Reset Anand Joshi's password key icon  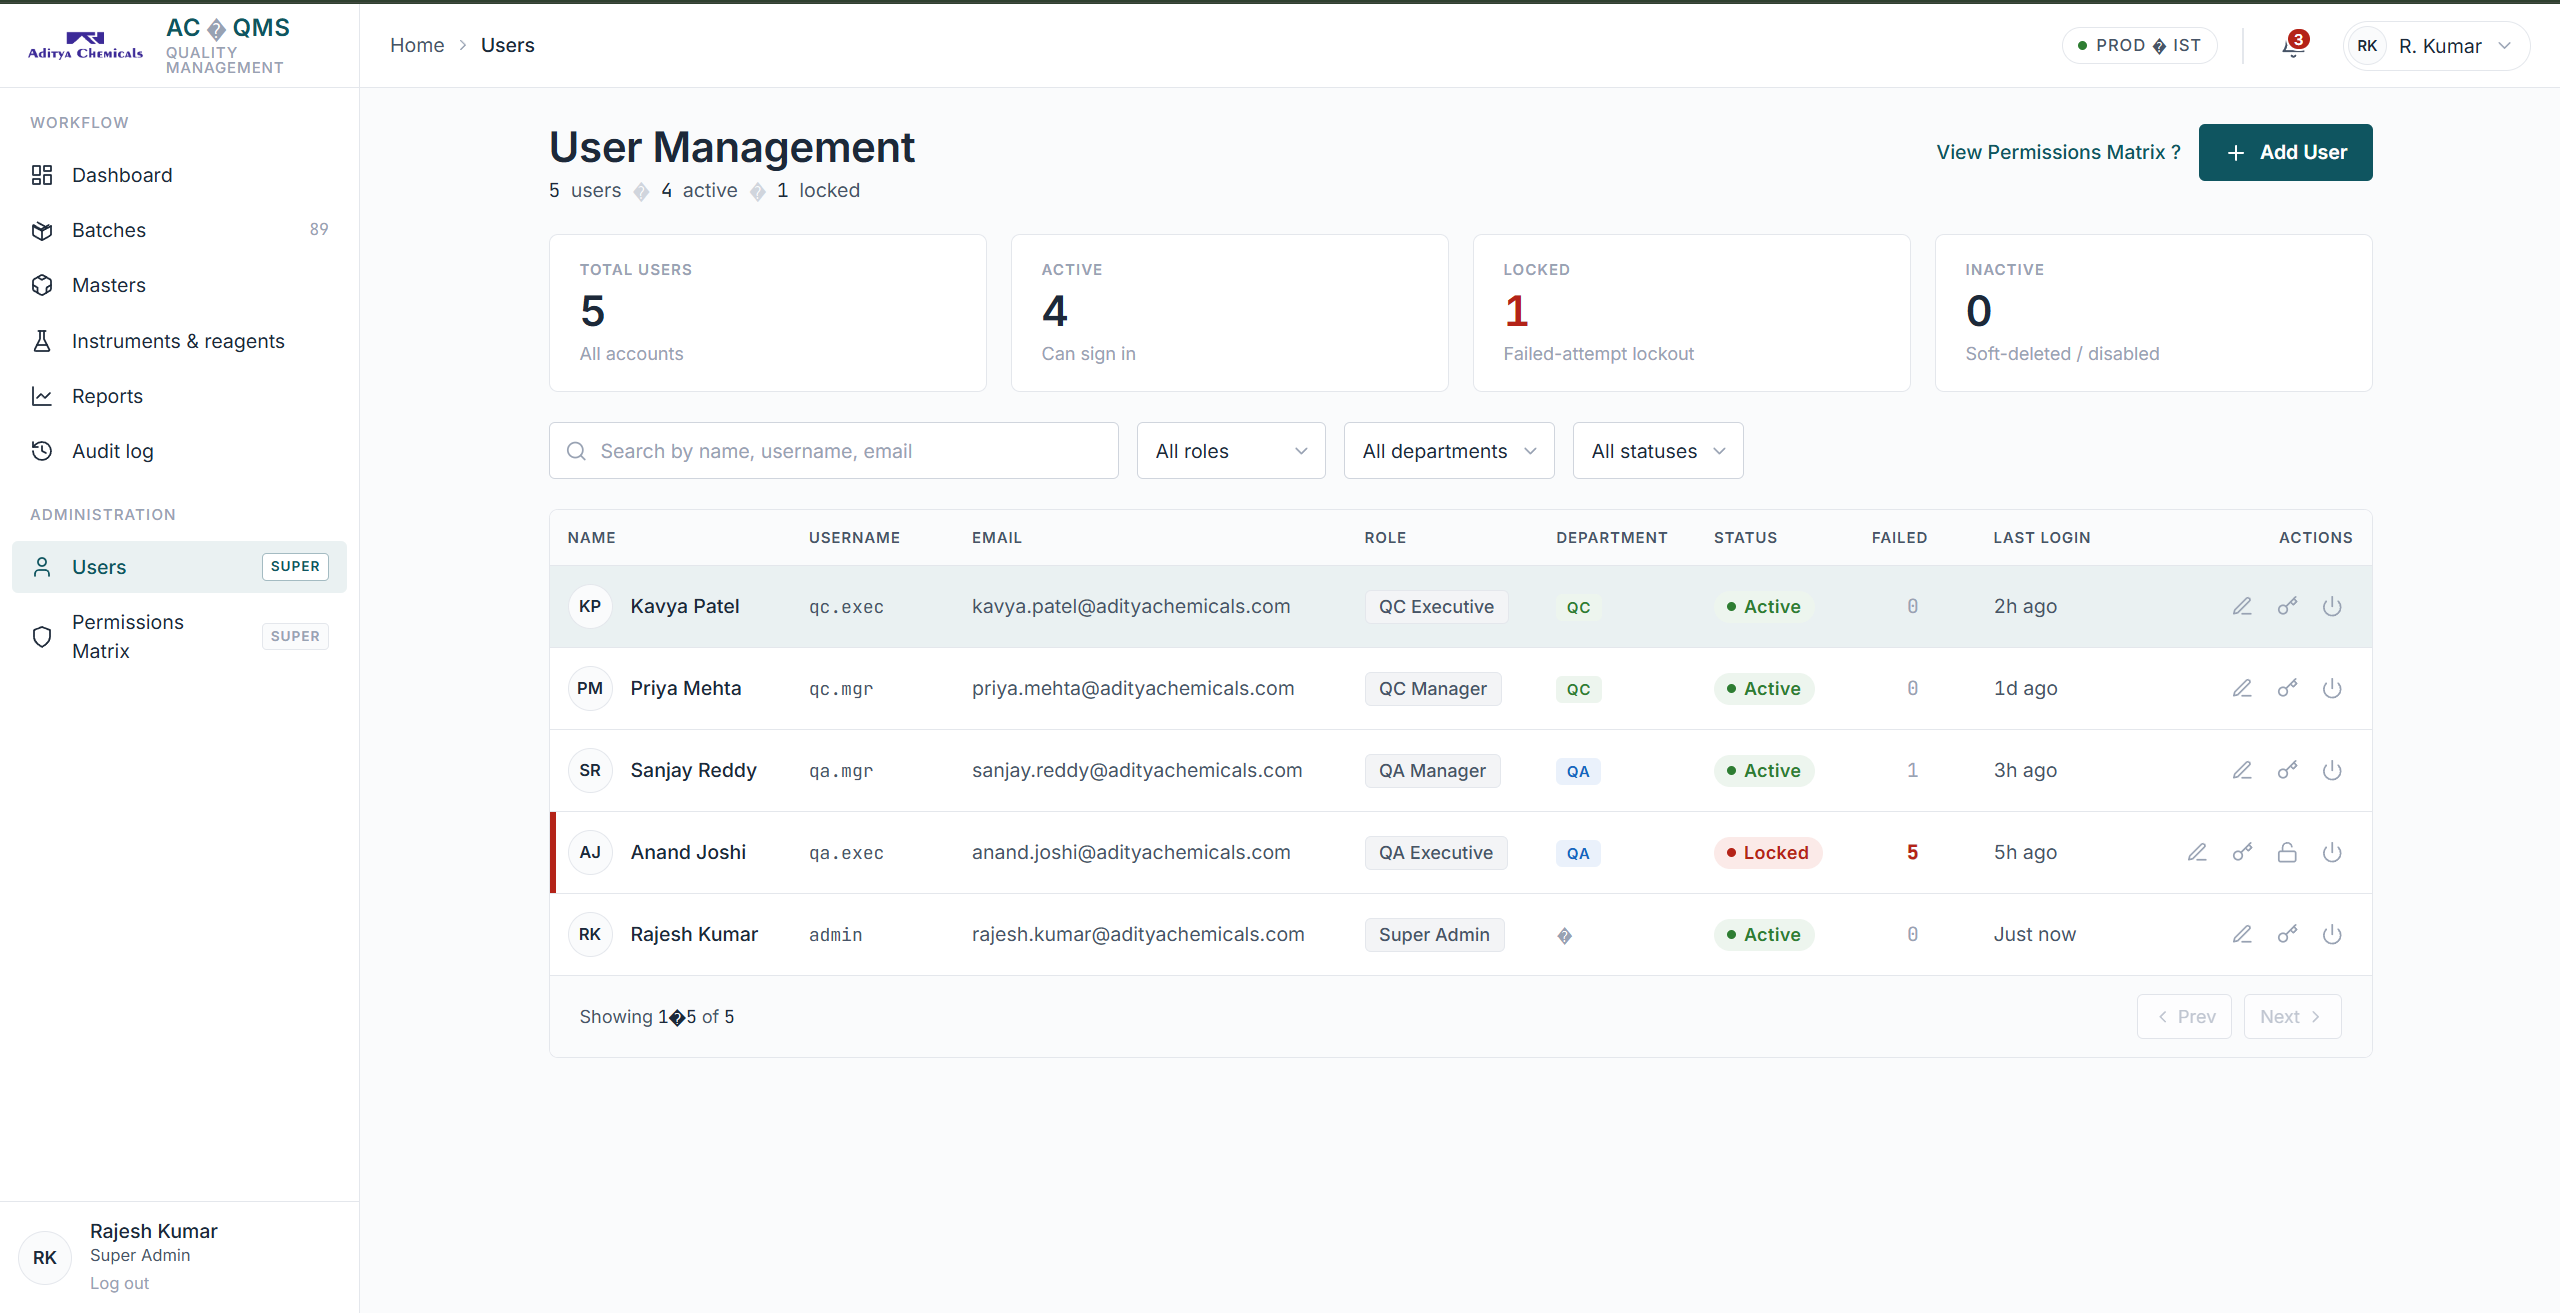[x=2242, y=852]
